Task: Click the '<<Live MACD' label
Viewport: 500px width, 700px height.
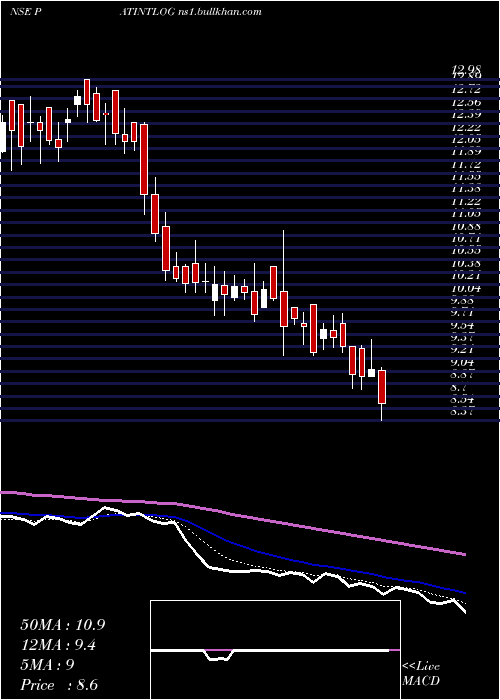Action: (421, 674)
